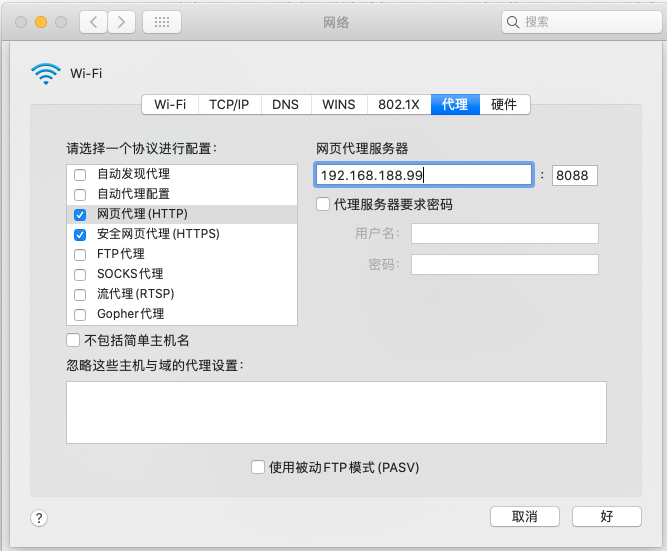Click the 取消 button
Viewport: 667px width, 551px height.
[x=524, y=517]
